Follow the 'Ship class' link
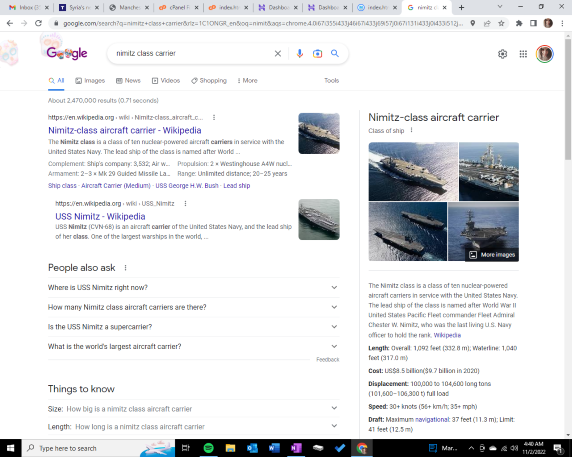 62,186
